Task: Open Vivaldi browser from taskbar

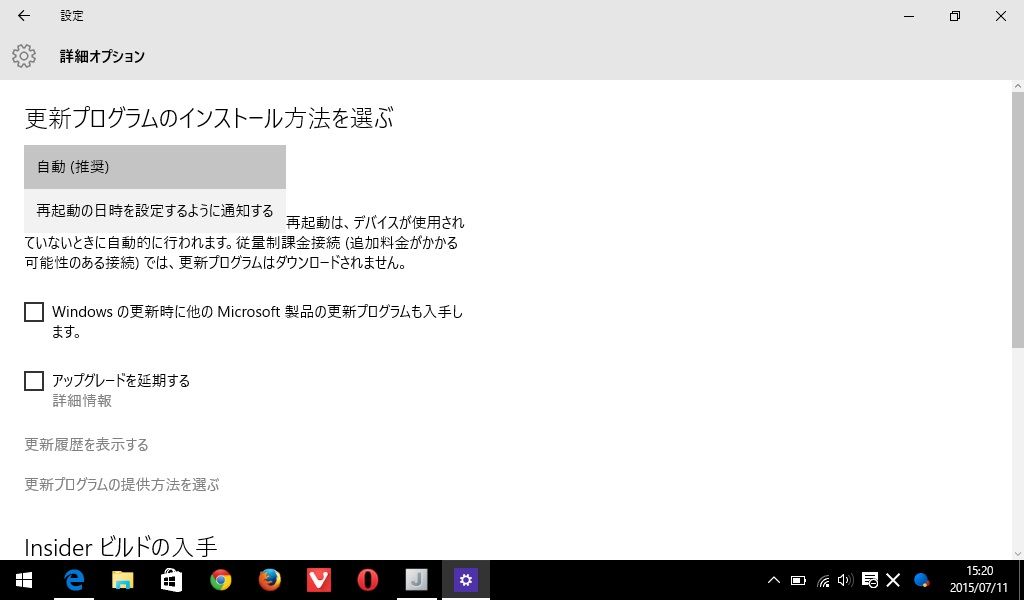Action: pos(319,580)
